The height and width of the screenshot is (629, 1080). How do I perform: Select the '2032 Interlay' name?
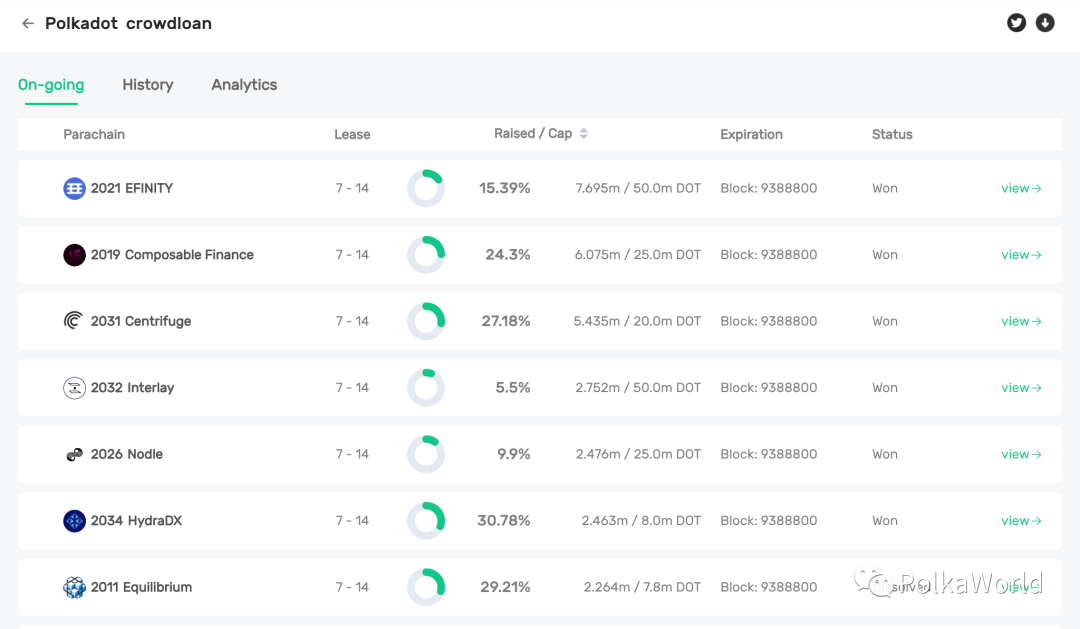132,388
